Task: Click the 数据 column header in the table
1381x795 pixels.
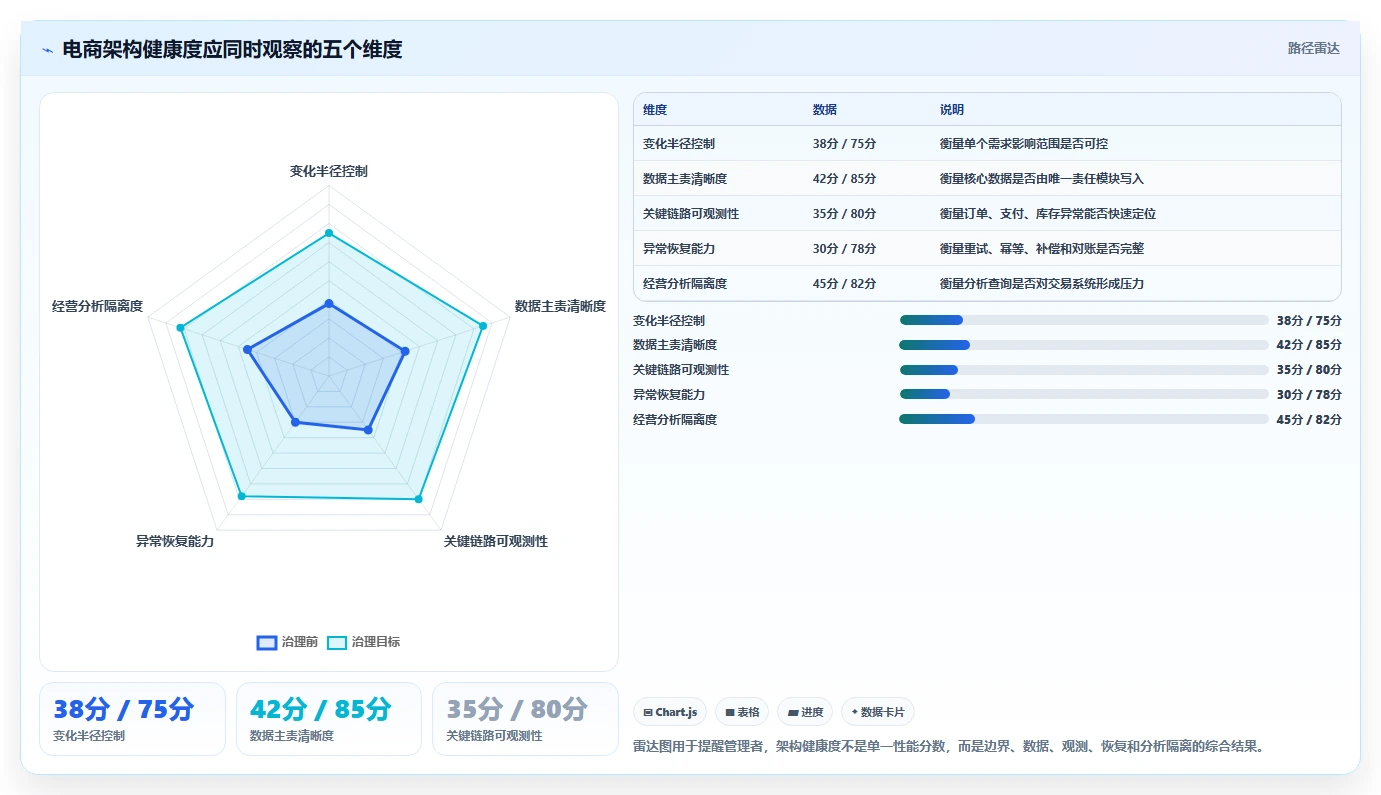Action: point(825,110)
